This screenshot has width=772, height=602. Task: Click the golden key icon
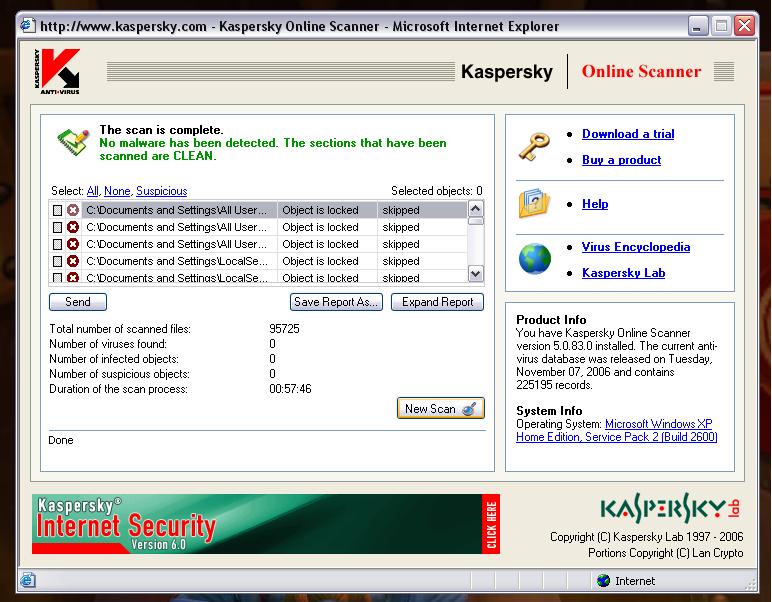[534, 146]
